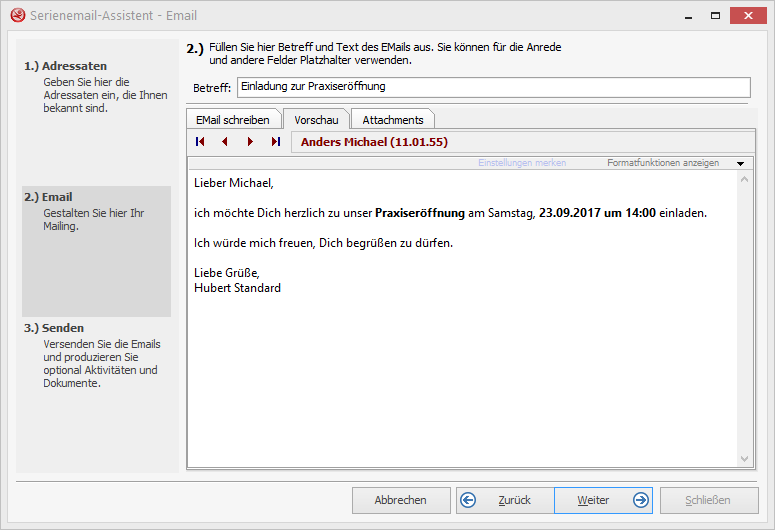
Task: Go to next recipient record
Action: pos(250,142)
